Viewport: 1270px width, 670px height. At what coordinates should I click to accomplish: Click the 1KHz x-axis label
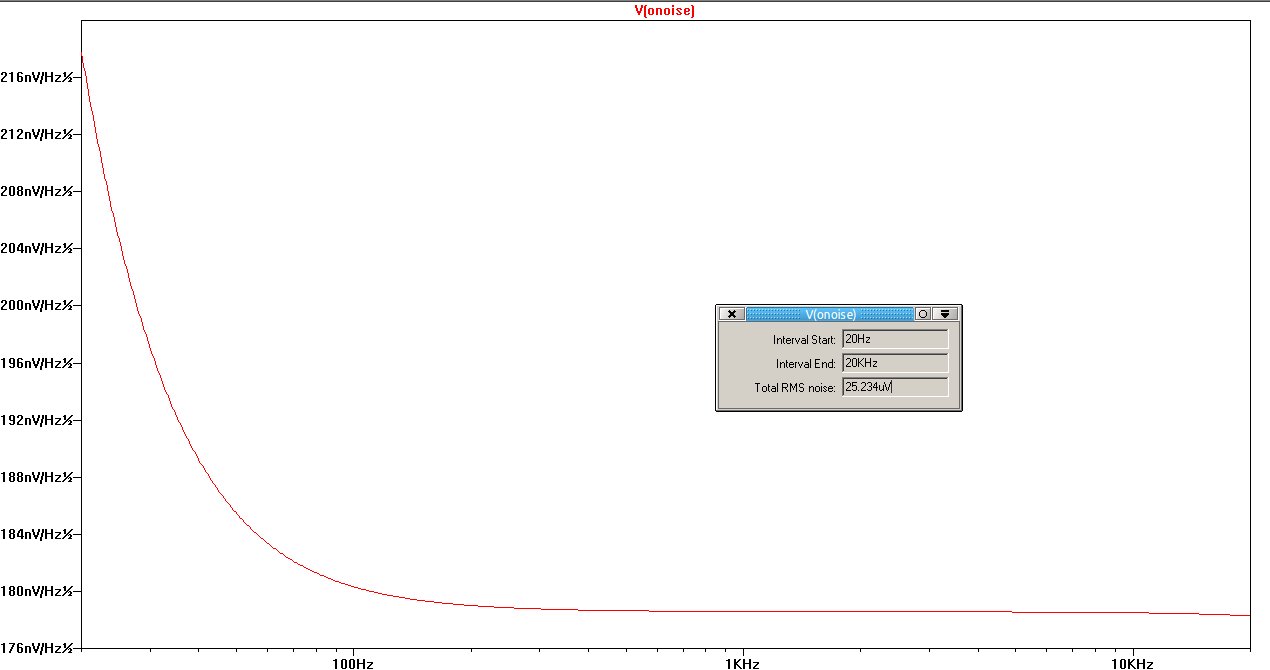click(x=741, y=663)
